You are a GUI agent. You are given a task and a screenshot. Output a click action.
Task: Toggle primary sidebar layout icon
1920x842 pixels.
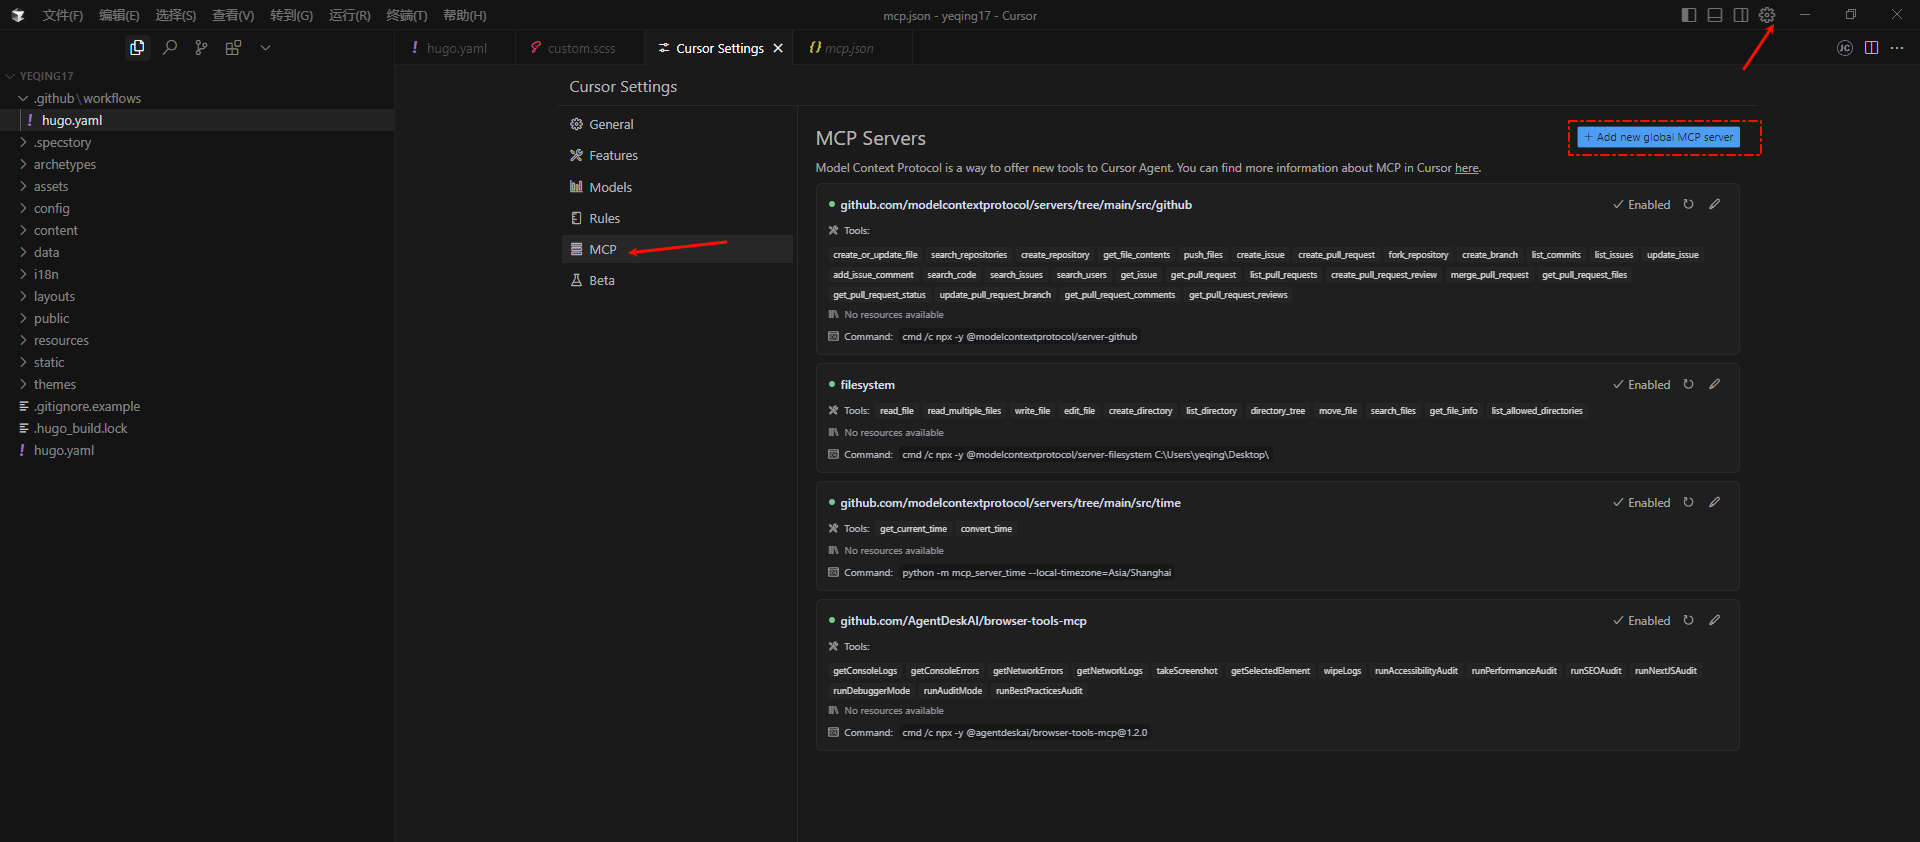[x=1689, y=15]
